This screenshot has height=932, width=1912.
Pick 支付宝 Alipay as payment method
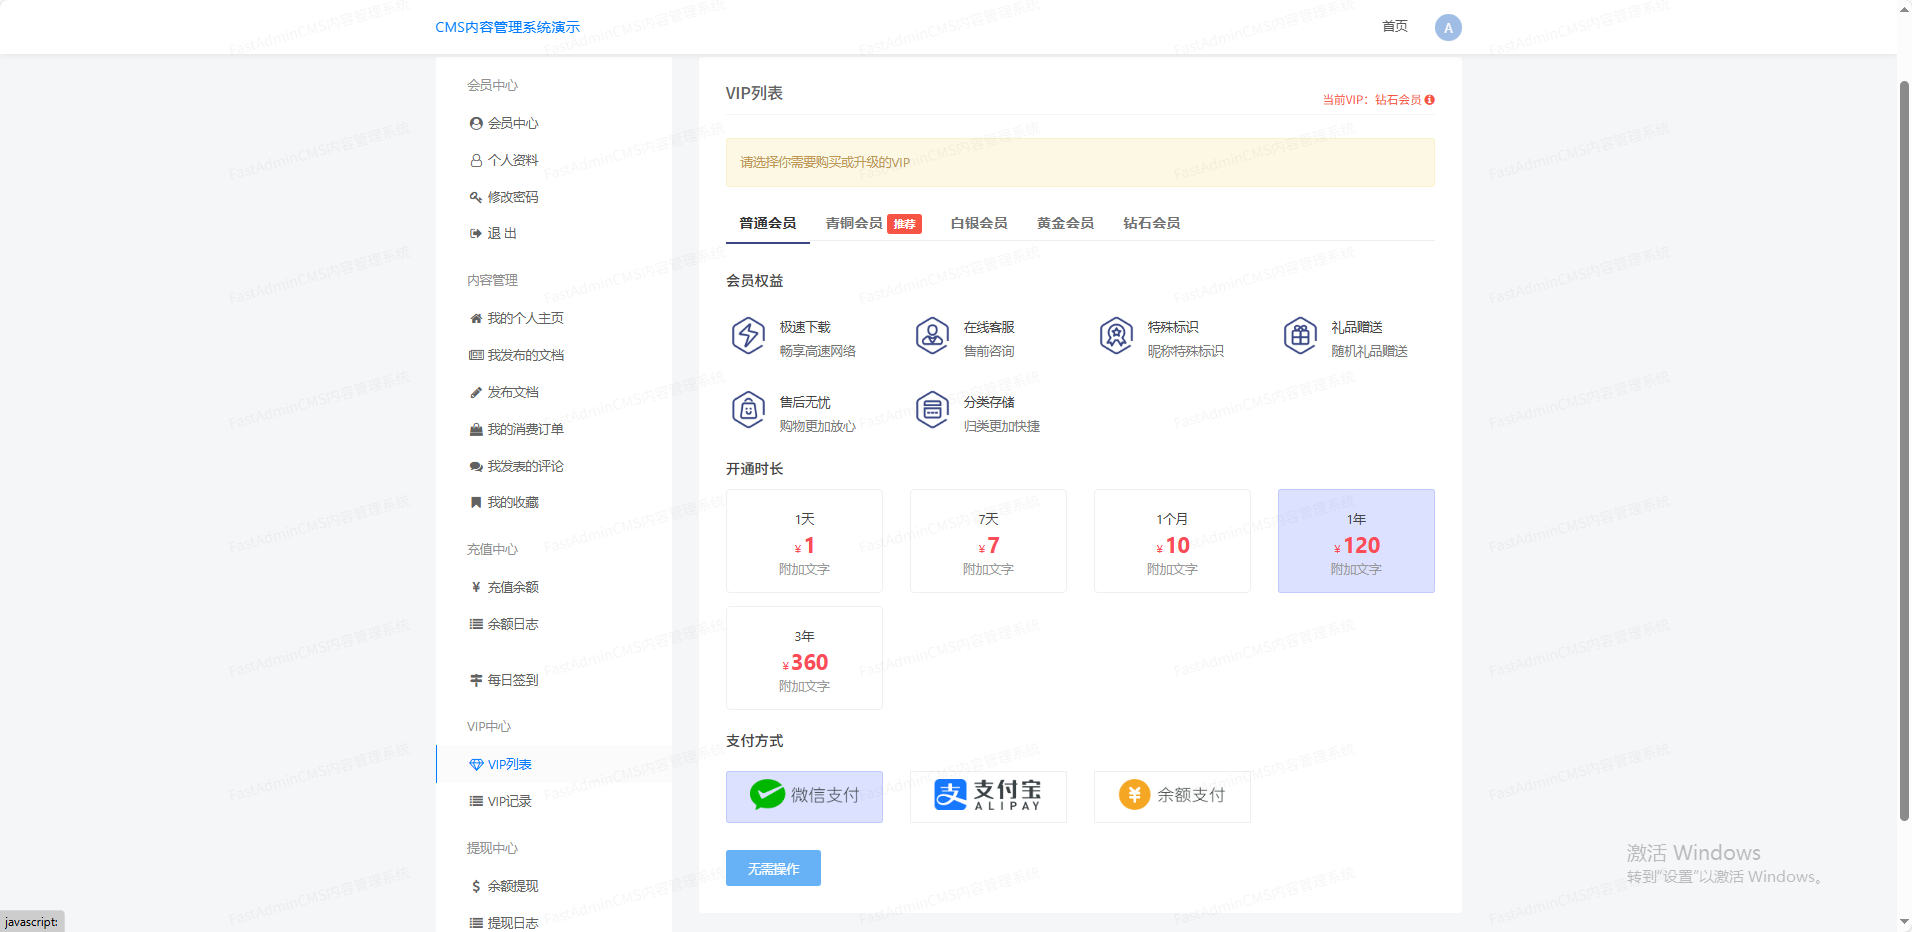pyautogui.click(x=988, y=796)
